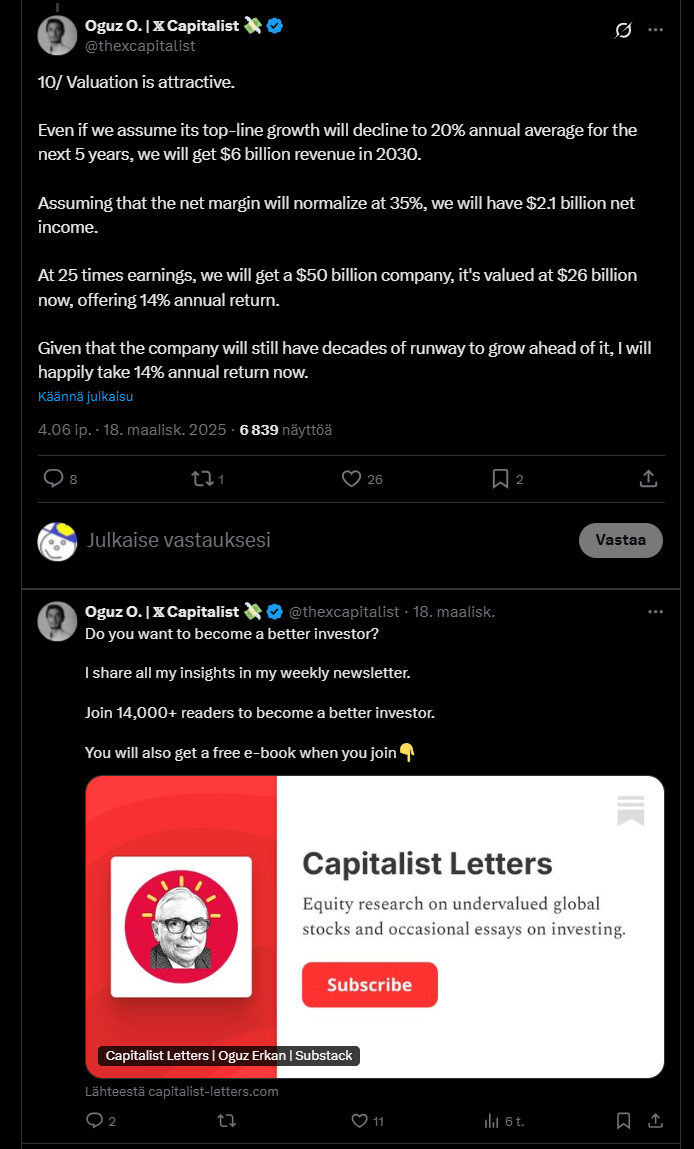Open the Capitalist Letters Substack card
This screenshot has width=694, height=1149.
coord(374,926)
